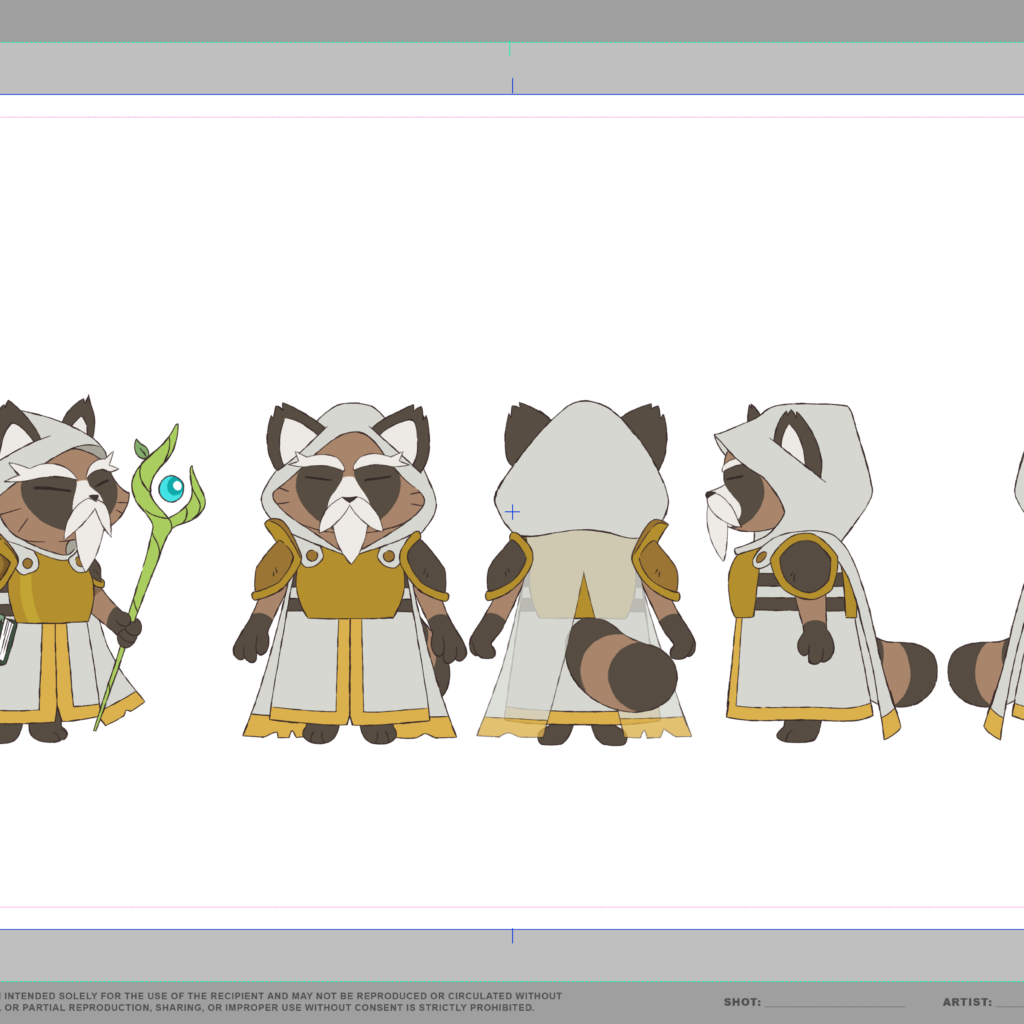Click the hand gripping the green staff
Screen dimensions: 1024x1024
click(x=126, y=628)
